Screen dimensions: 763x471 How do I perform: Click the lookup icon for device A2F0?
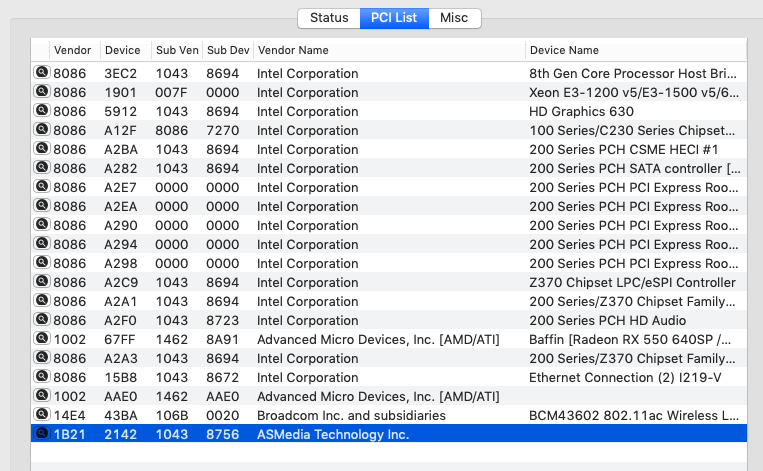42,319
